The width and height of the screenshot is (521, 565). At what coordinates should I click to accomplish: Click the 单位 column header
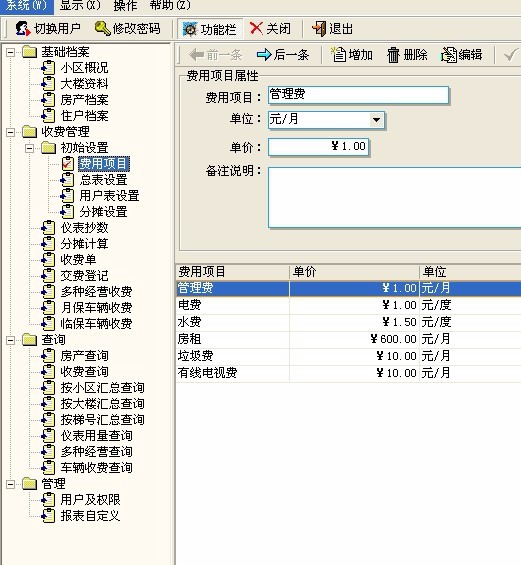pyautogui.click(x=470, y=272)
